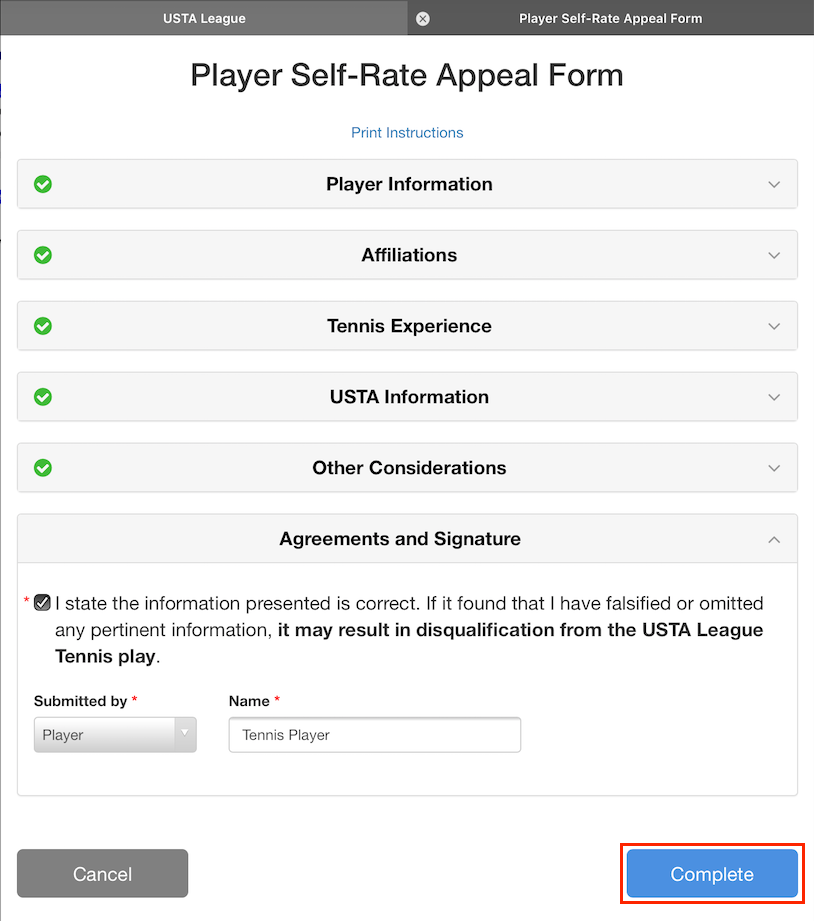Click the green checkmark beside Tennis Experience
This screenshot has height=921, width=814.
(x=43, y=326)
